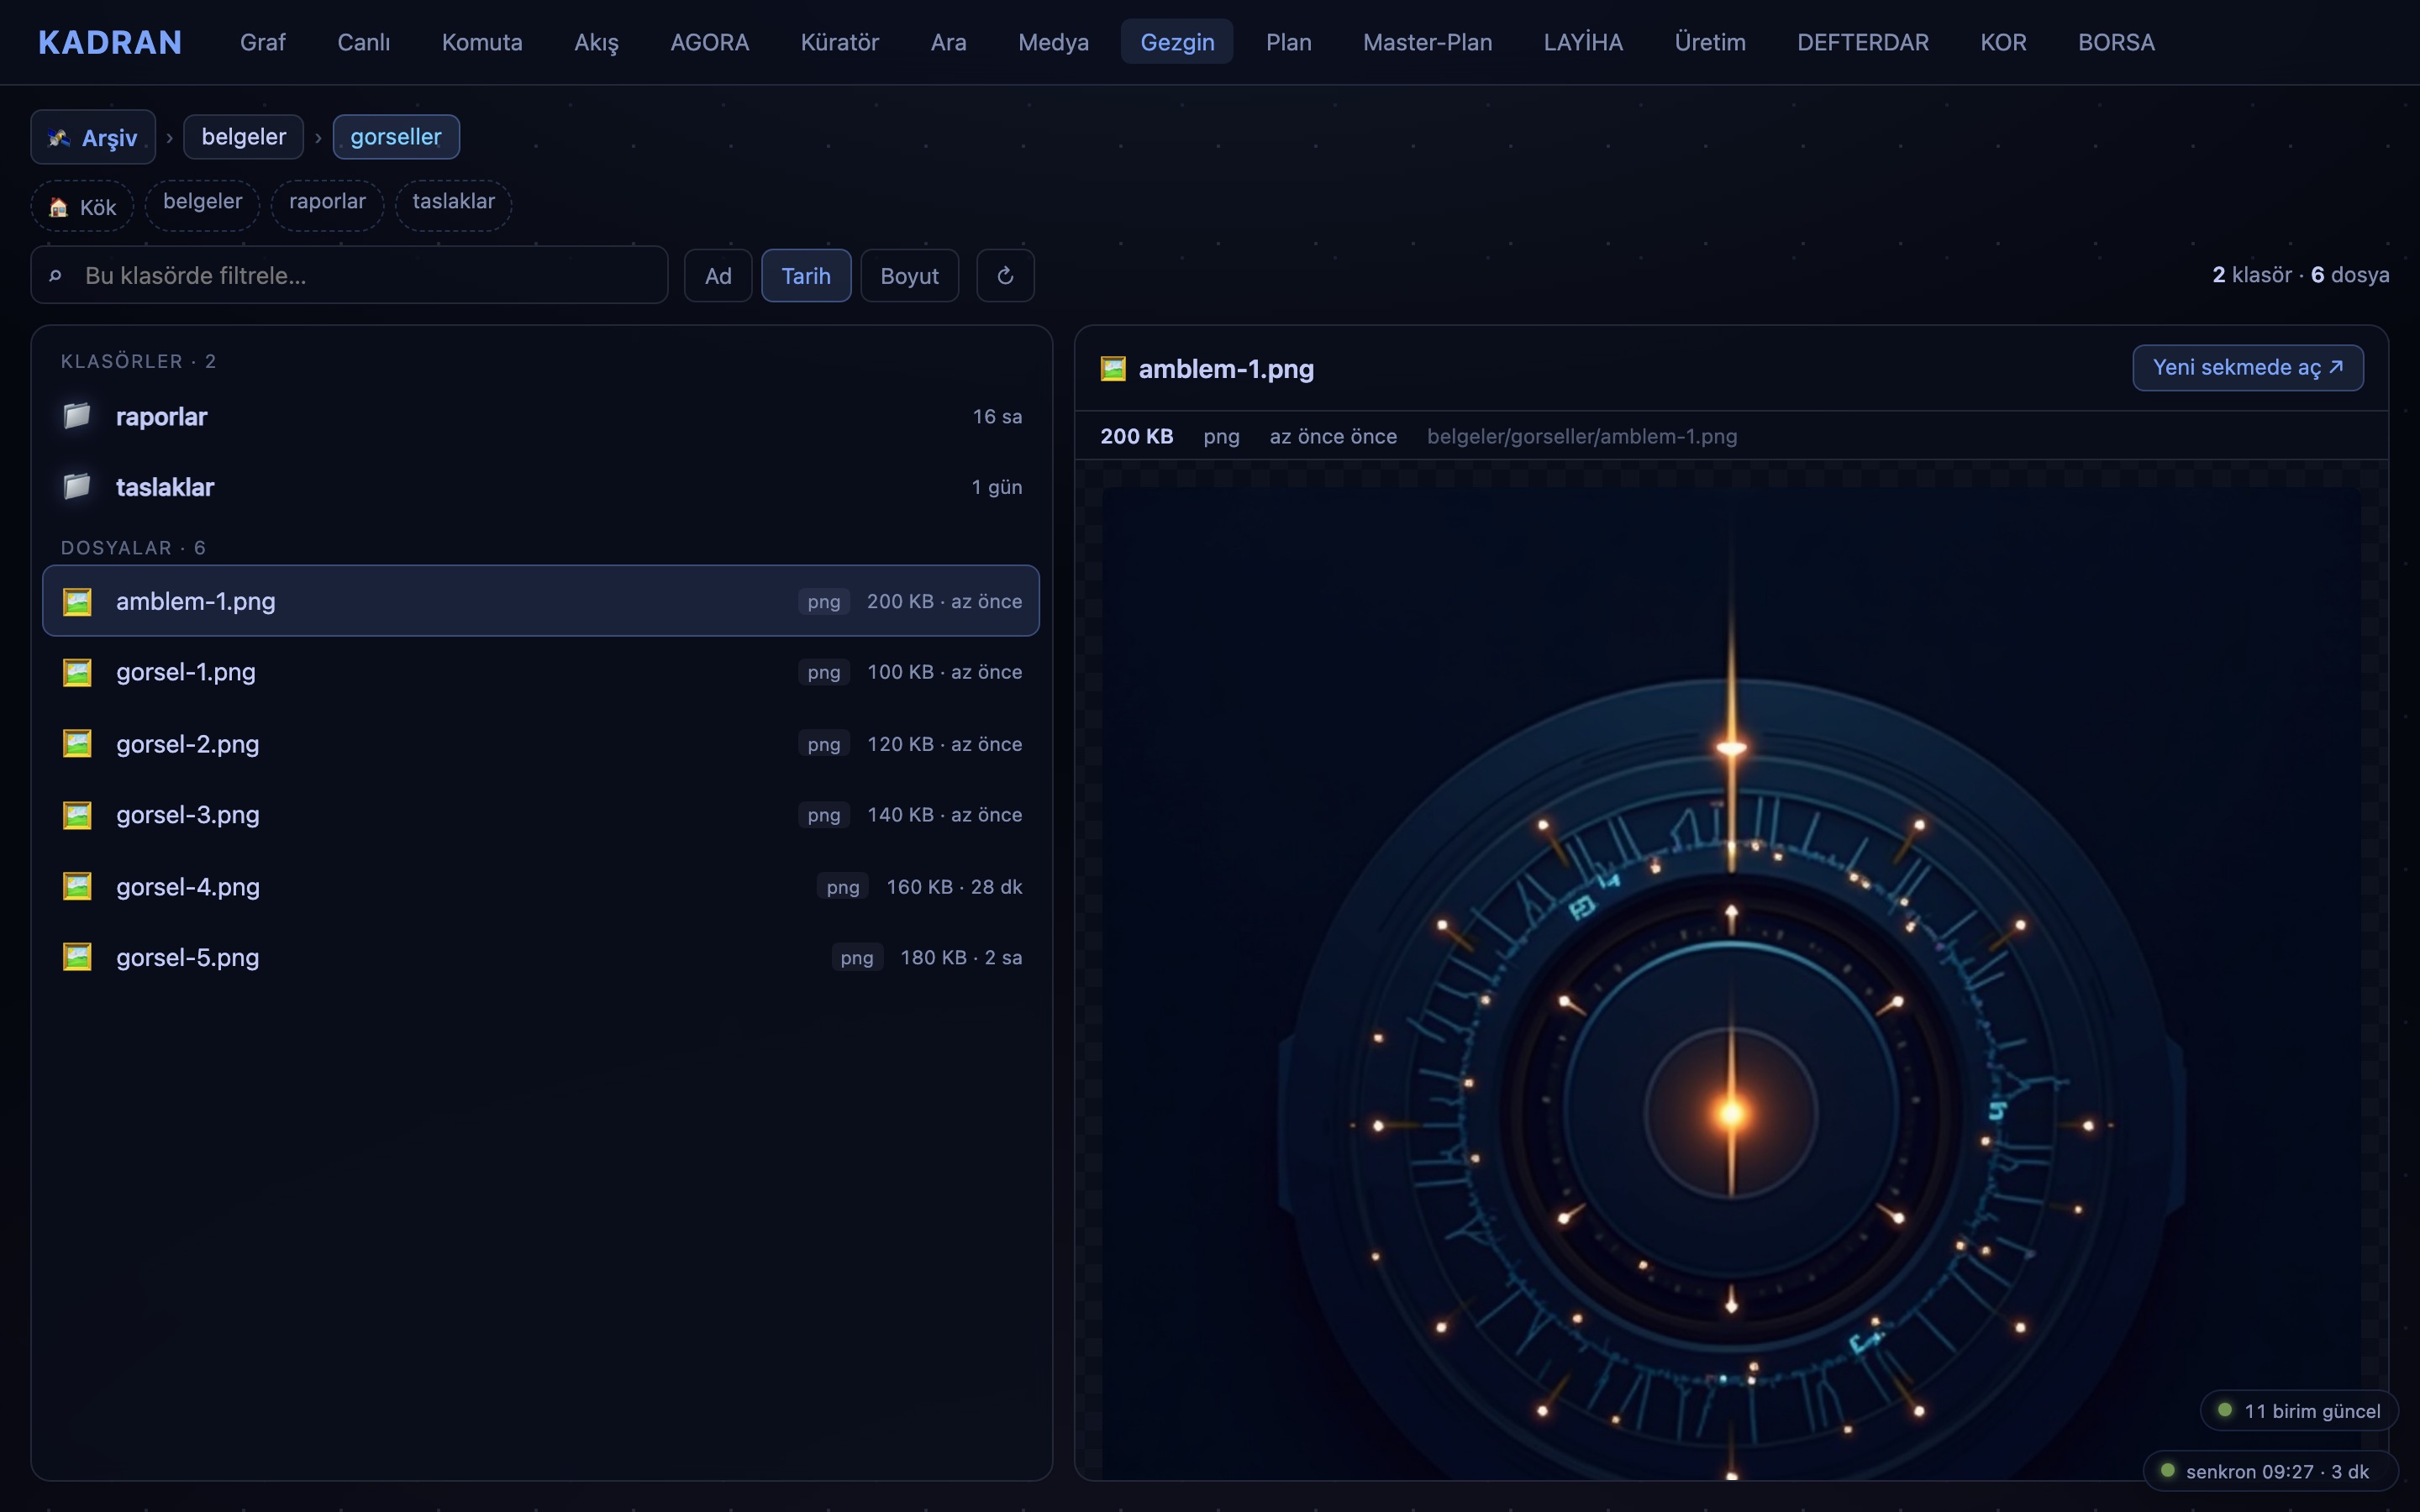Viewport: 2420px width, 1512px height.
Task: Click the amblem-1.png preview image
Action: tap(1731, 985)
